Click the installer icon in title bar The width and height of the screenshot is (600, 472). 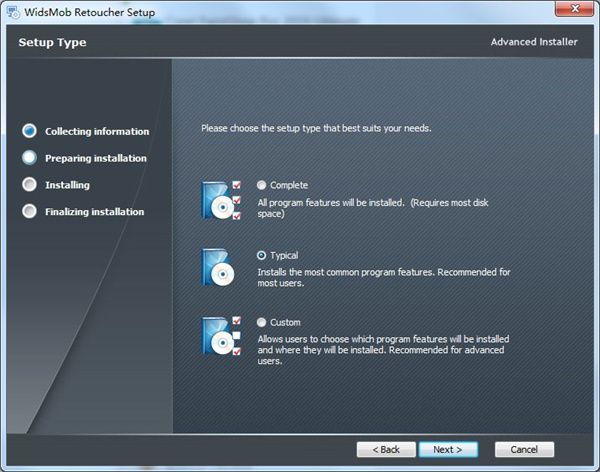13,12
